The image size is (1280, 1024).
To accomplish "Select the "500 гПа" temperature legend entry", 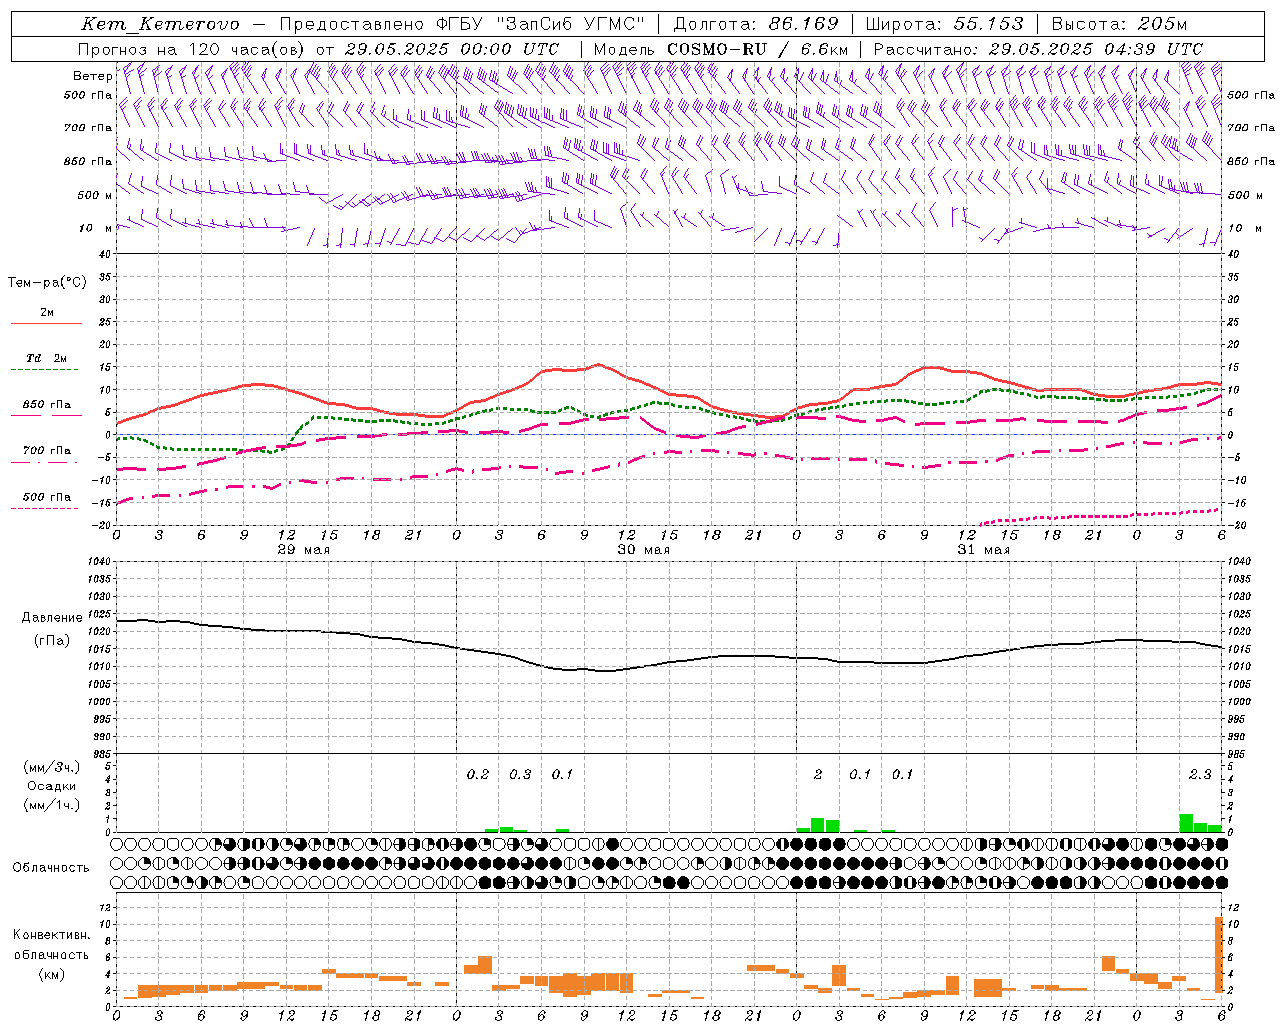I will tap(47, 497).
